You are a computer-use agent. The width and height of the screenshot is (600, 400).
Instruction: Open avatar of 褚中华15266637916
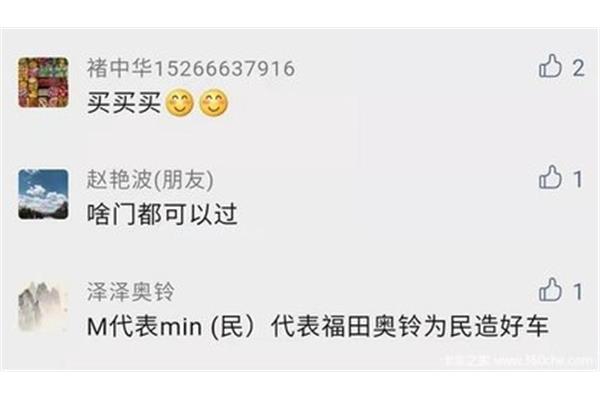[x=43, y=82]
